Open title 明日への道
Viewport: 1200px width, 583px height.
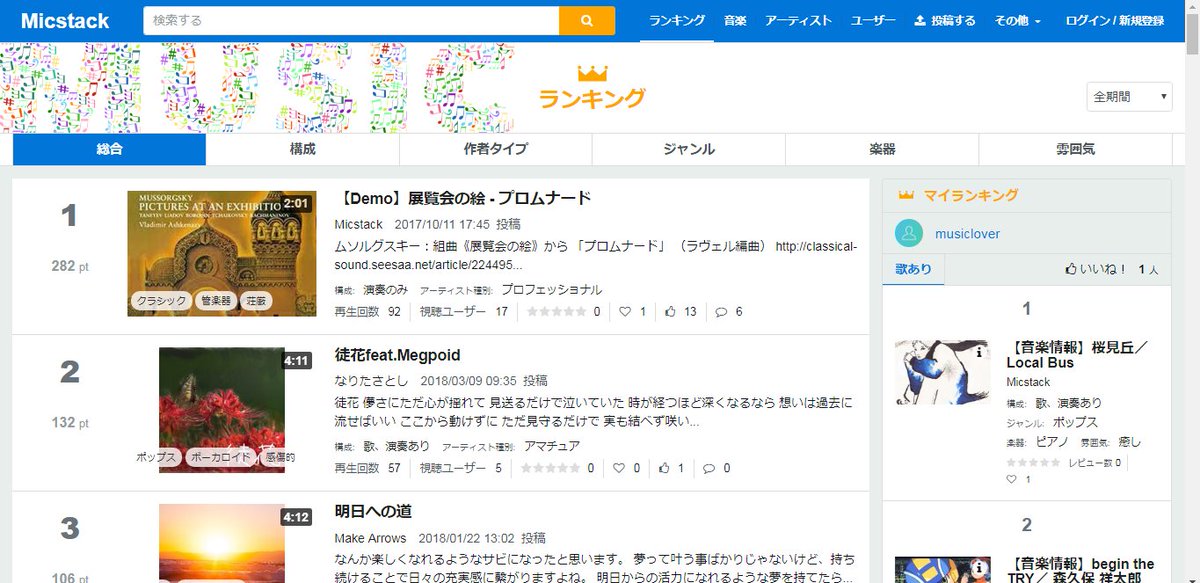click(373, 511)
